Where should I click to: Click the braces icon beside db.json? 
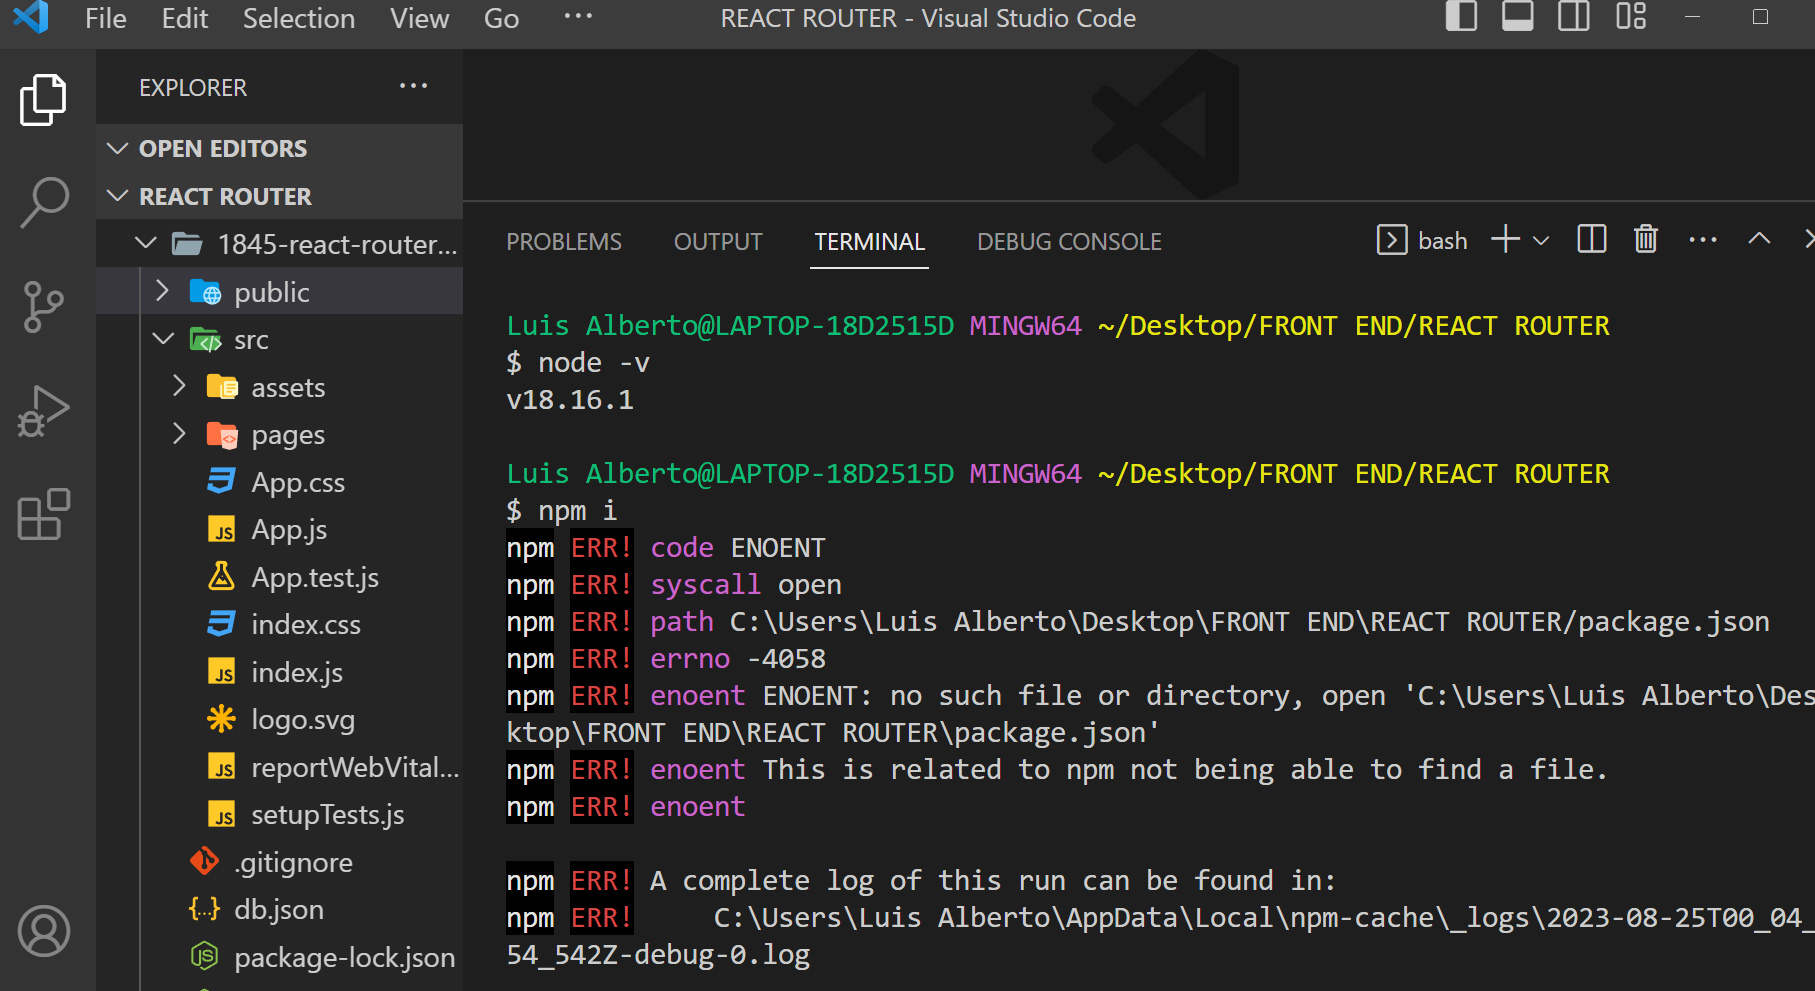(x=204, y=909)
